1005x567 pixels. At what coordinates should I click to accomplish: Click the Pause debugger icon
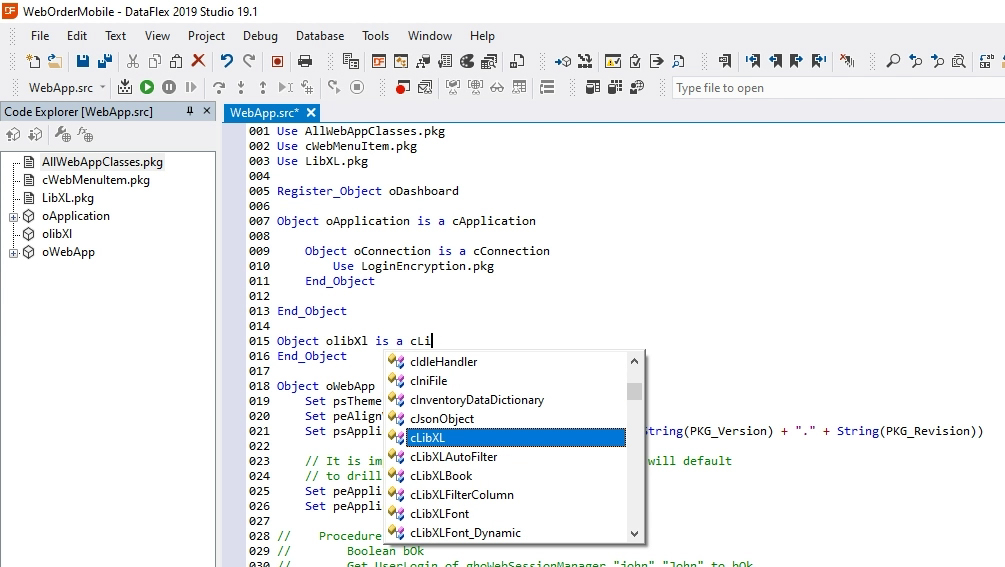click(x=169, y=88)
